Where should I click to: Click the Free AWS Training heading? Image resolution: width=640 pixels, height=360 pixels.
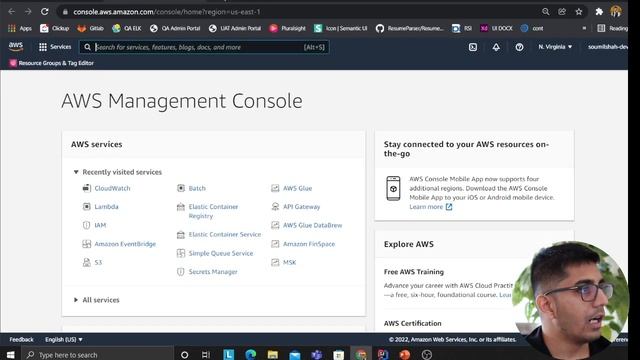tap(413, 271)
